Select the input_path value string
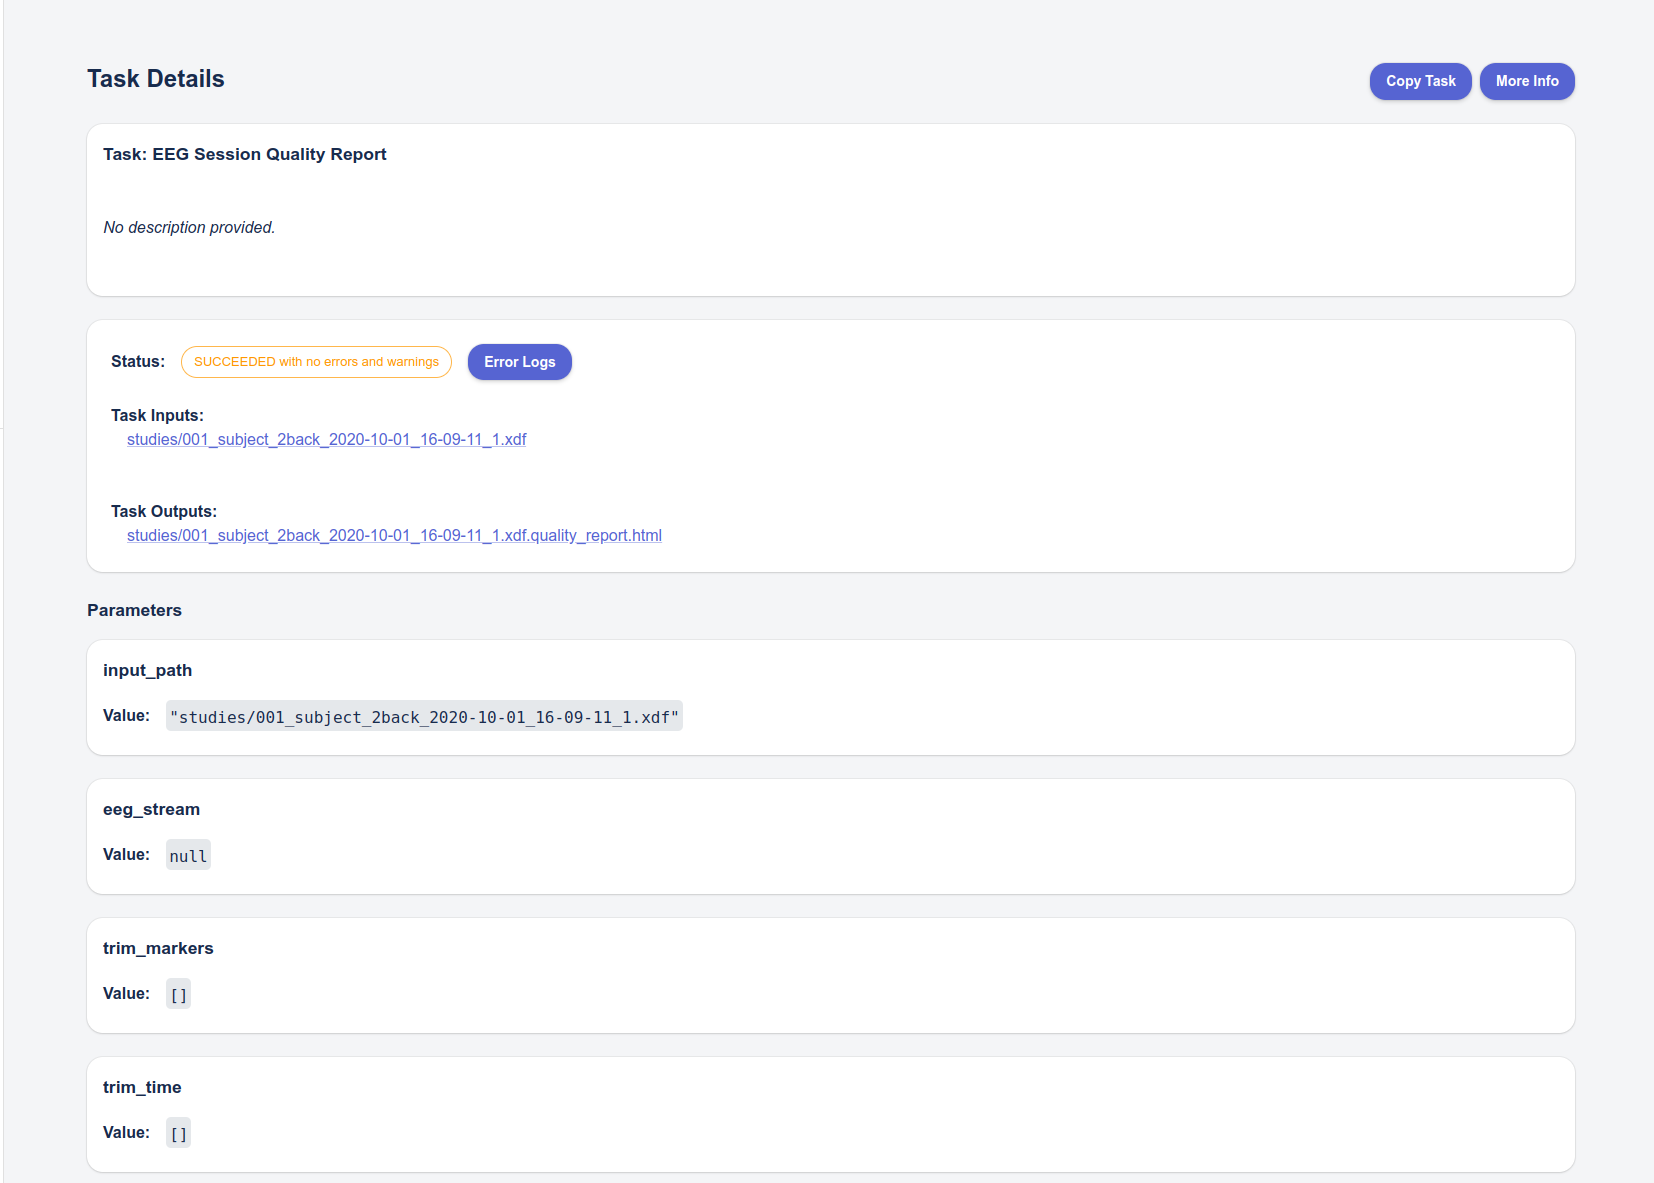1654x1183 pixels. pyautogui.click(x=424, y=717)
